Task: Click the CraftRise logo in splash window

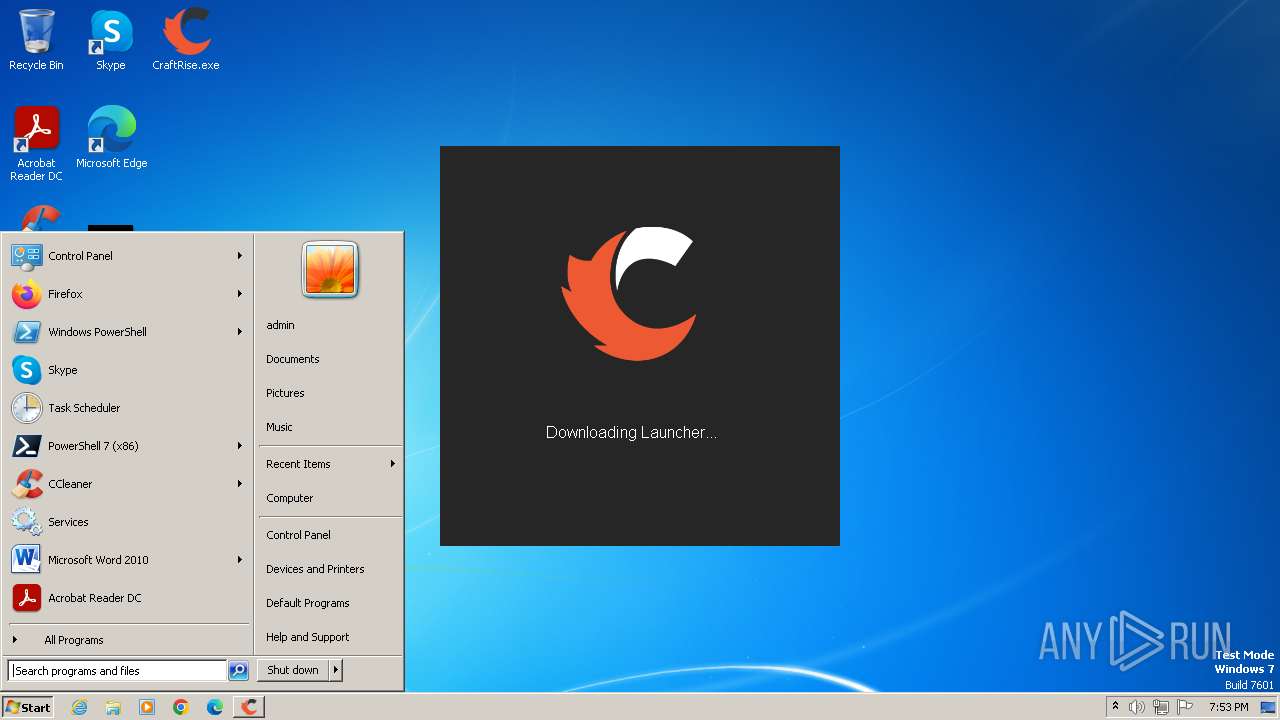Action: (630, 294)
